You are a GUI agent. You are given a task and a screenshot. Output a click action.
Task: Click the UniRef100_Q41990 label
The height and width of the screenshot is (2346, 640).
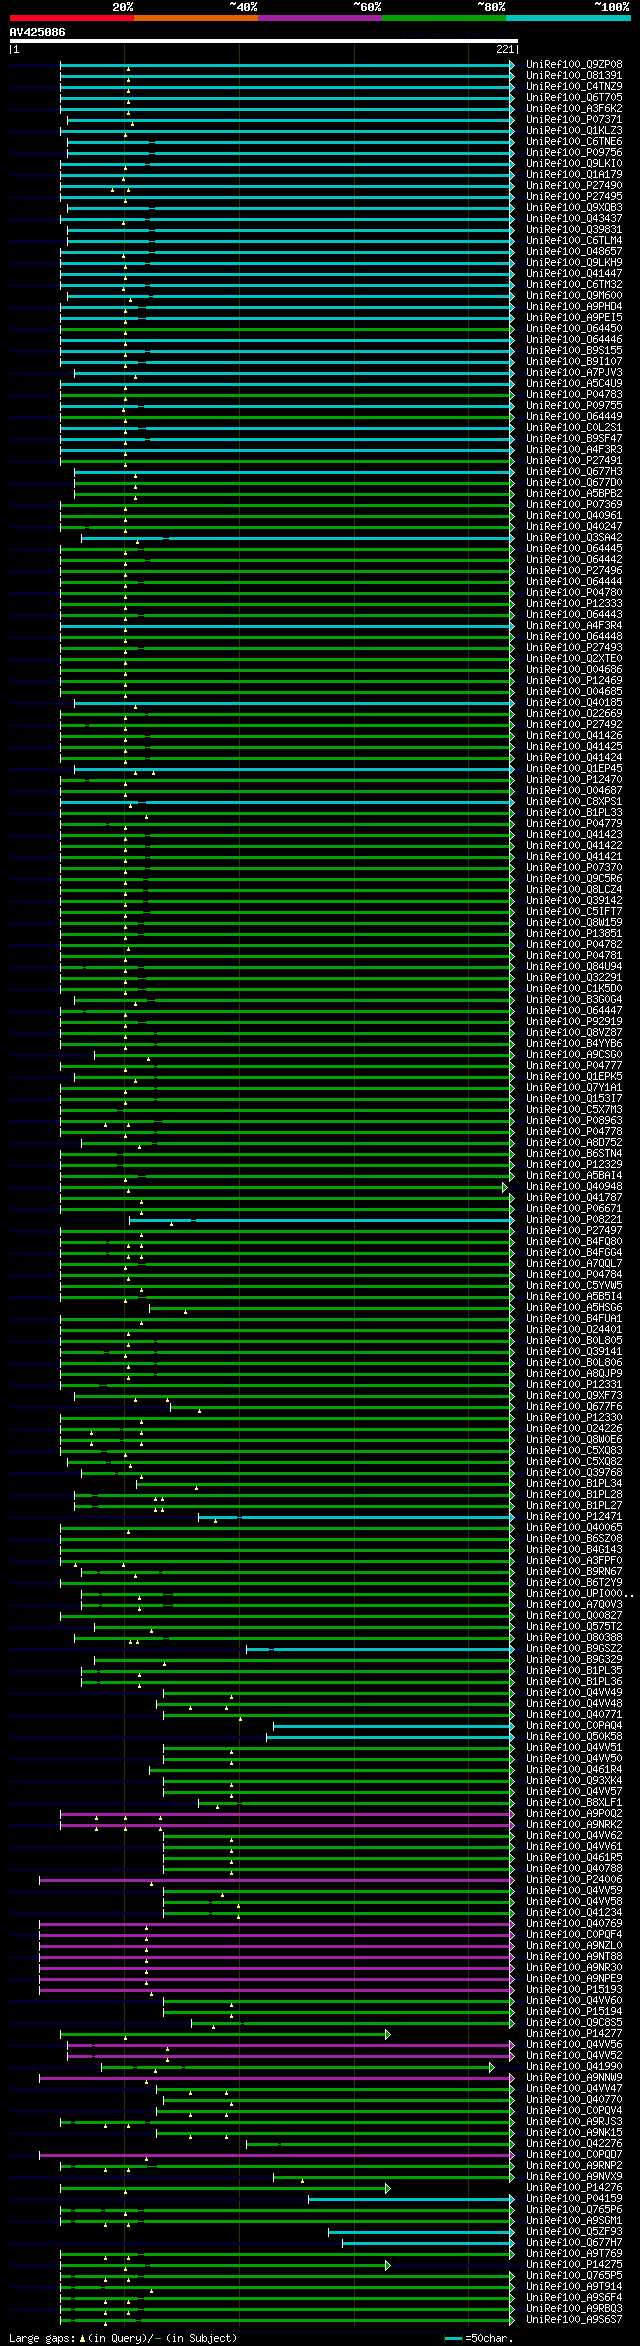click(574, 2066)
